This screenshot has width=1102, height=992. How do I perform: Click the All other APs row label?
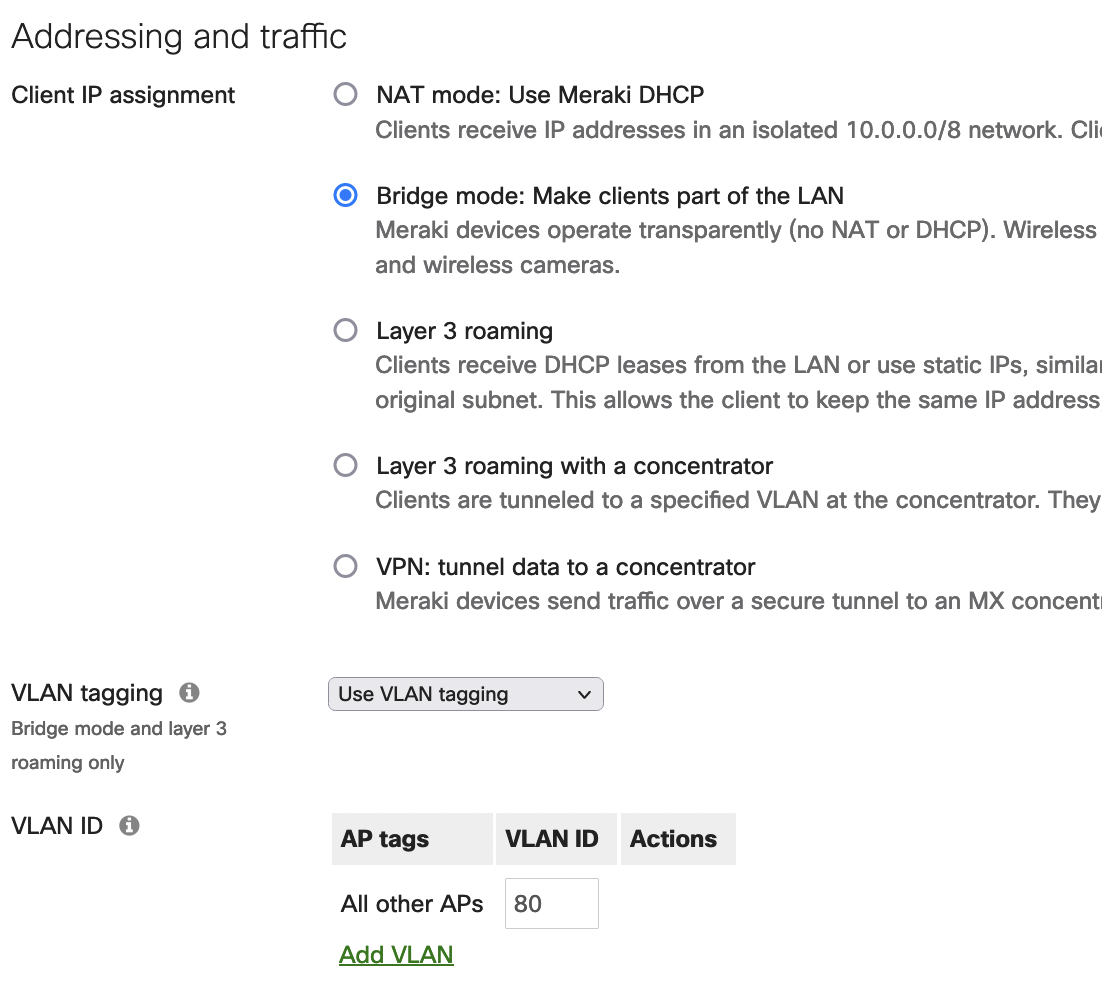tap(412, 902)
